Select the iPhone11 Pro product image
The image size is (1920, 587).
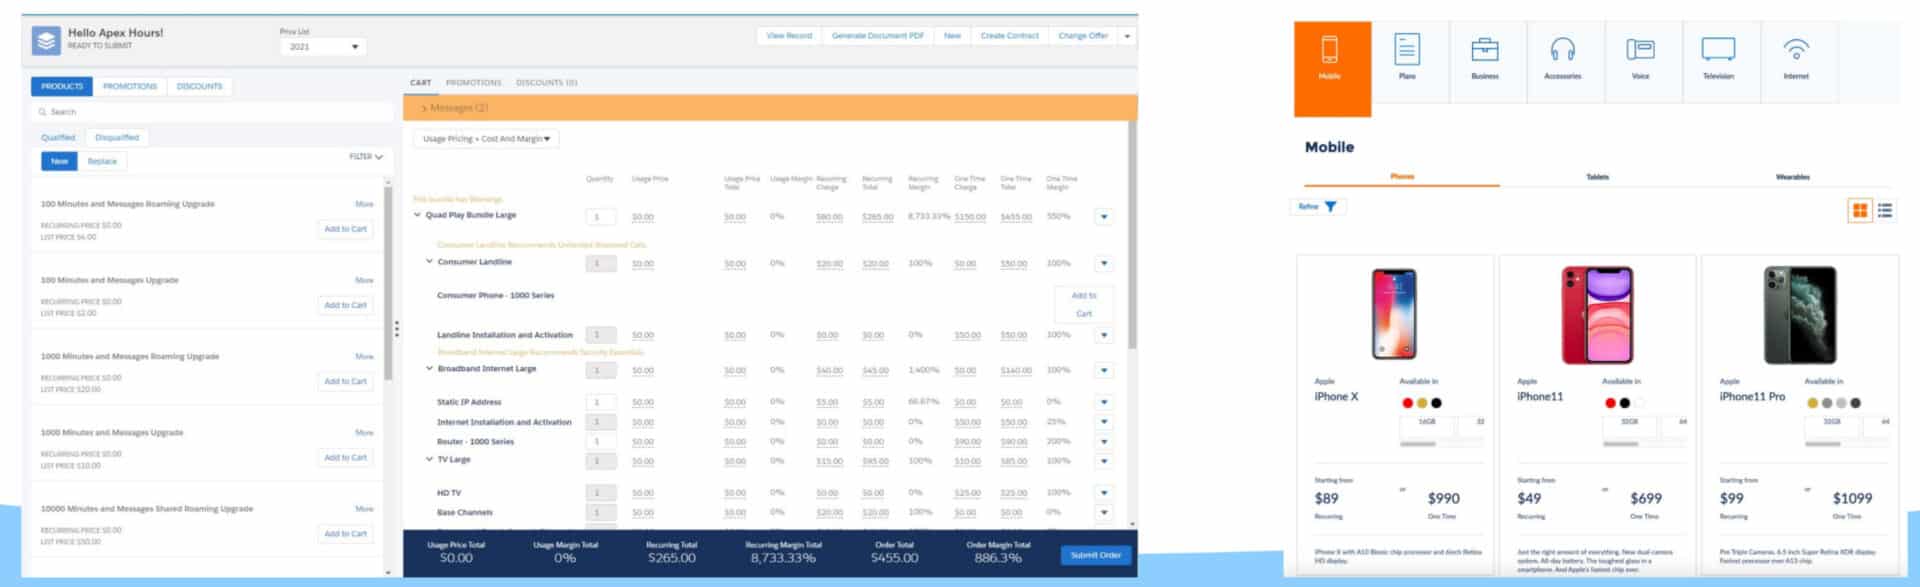coord(1800,314)
